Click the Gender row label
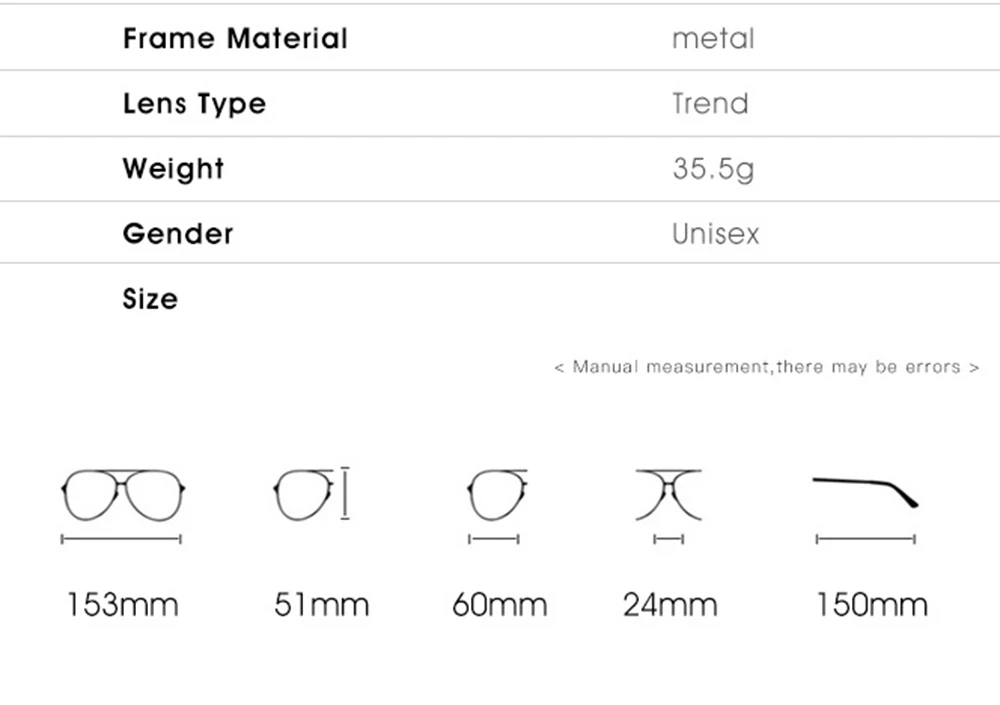This screenshot has height=705, width=1000. pos(178,234)
